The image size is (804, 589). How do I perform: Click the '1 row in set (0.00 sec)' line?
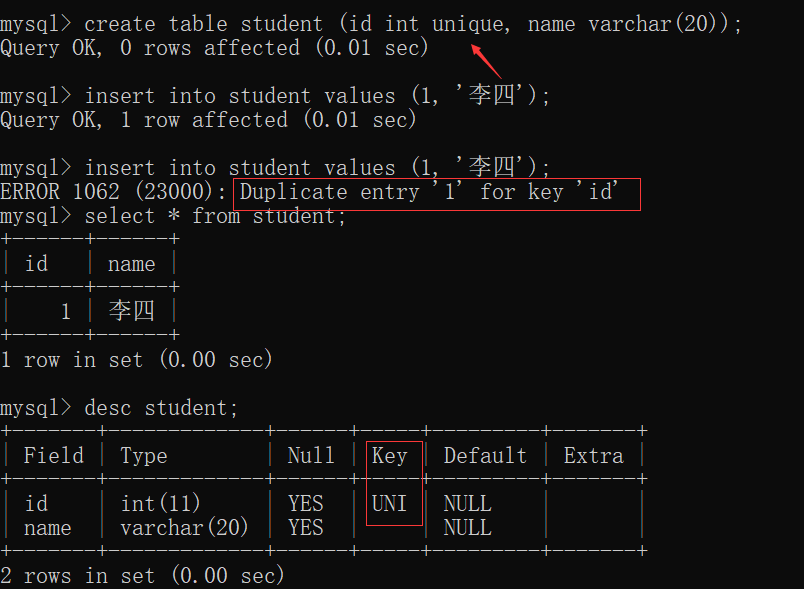(136, 360)
